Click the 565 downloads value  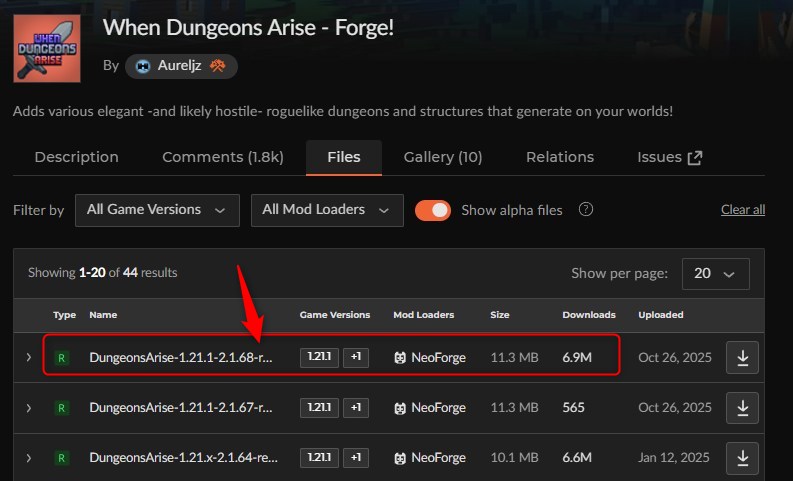pos(574,408)
